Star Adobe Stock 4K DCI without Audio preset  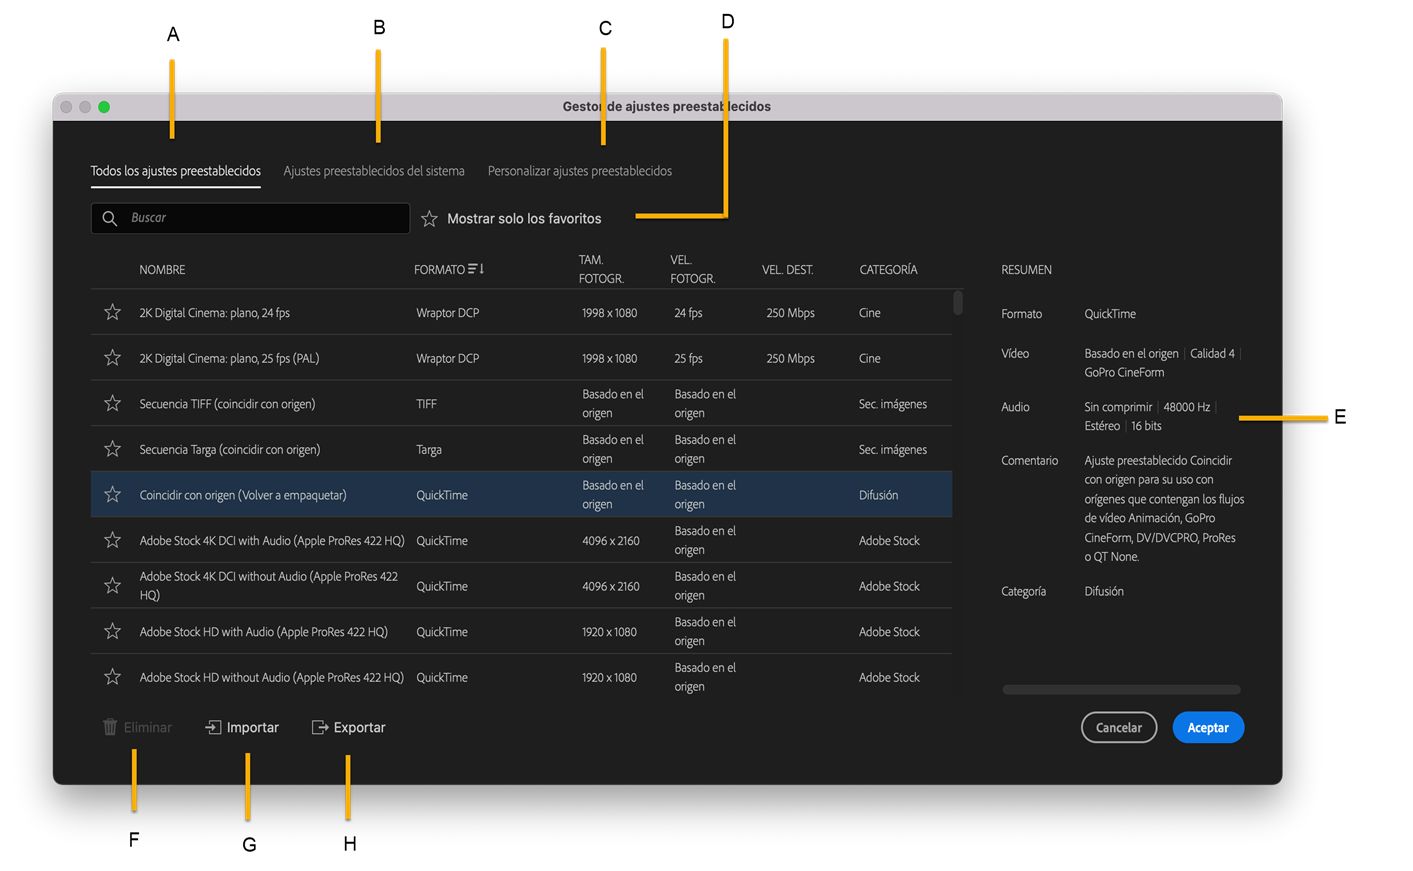(x=112, y=585)
